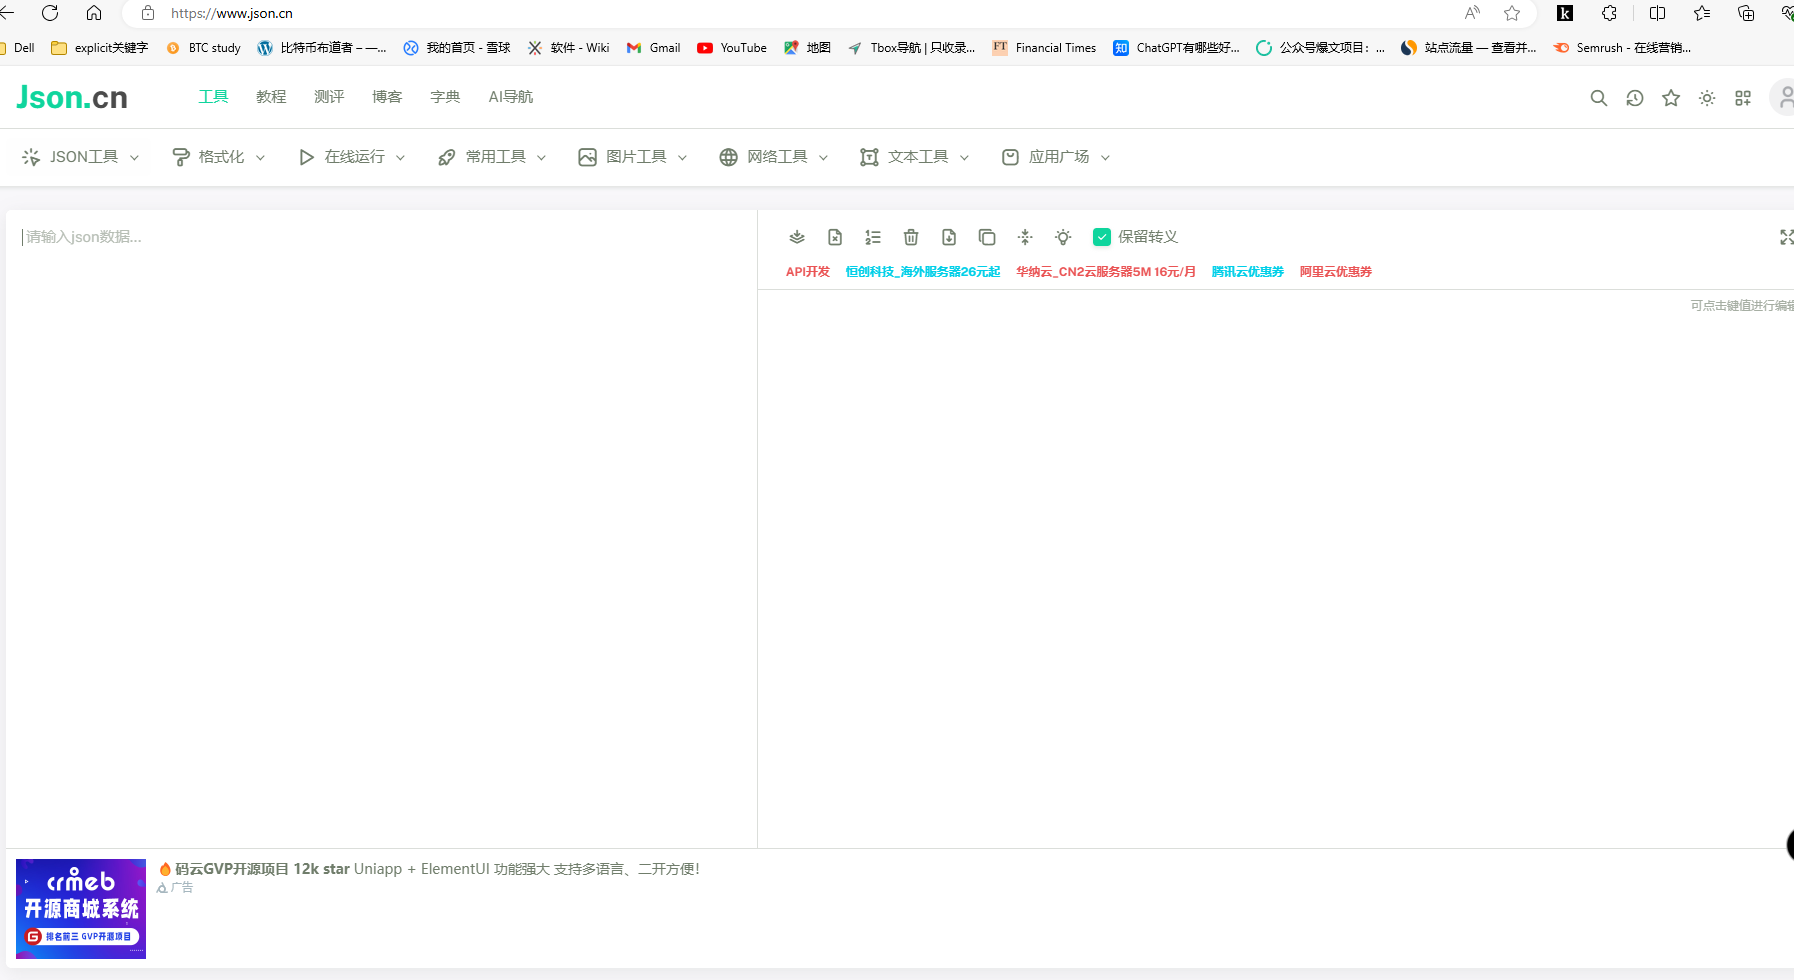Open the 恒创科技_海外服务器26元起 link
The width and height of the screenshot is (1794, 980).
(x=923, y=272)
